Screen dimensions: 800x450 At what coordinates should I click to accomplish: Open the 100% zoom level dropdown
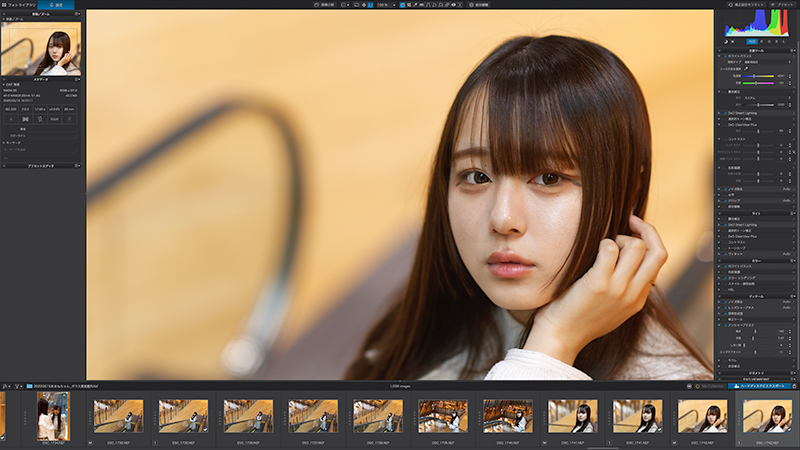pos(387,5)
